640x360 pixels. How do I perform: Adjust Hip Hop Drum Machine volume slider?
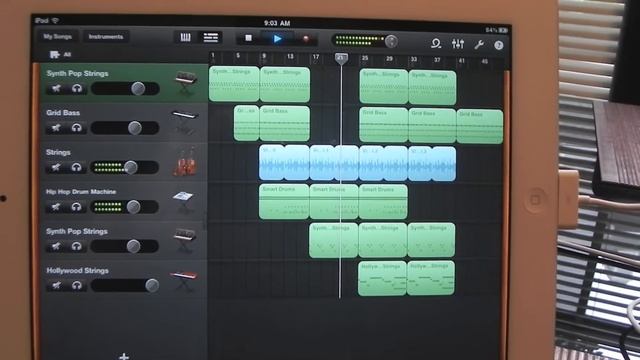(125, 207)
